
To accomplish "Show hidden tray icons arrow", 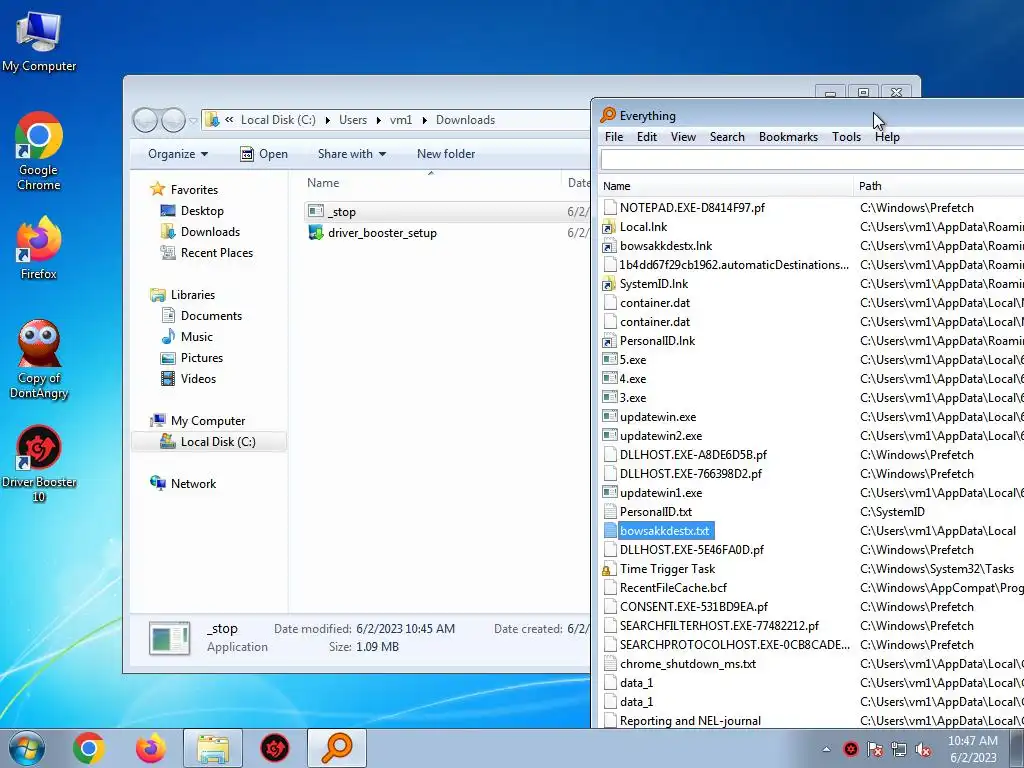I will [x=826, y=750].
